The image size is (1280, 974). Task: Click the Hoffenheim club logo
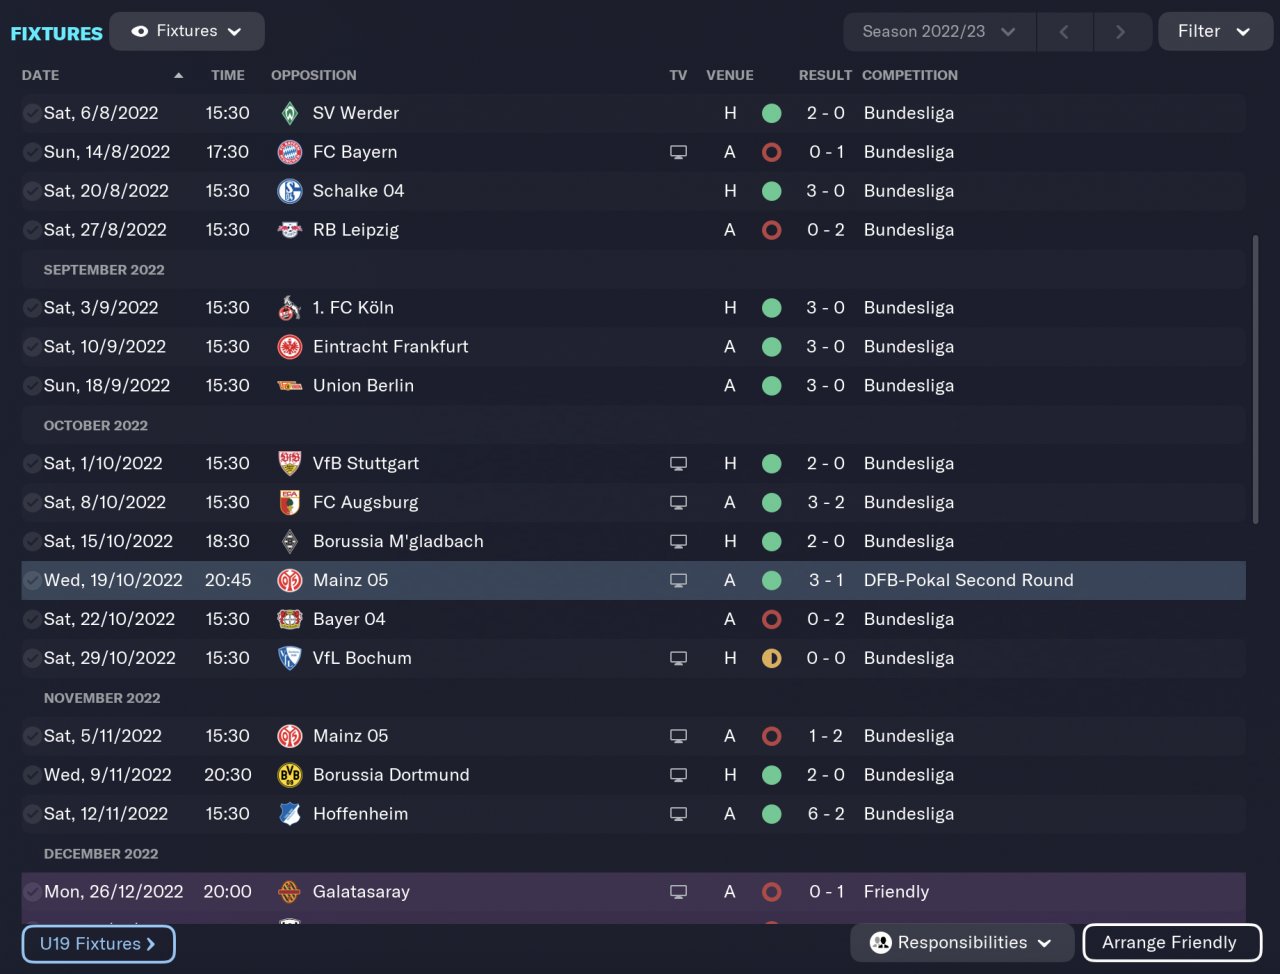coord(289,814)
